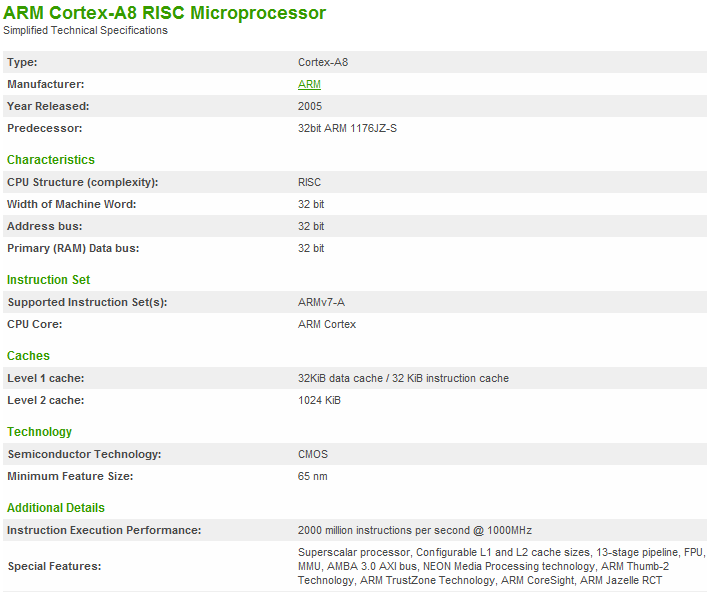Click the Simplified Technical Specifications subtitle
Image resolution: width=707 pixels, height=592 pixels.
(85, 31)
